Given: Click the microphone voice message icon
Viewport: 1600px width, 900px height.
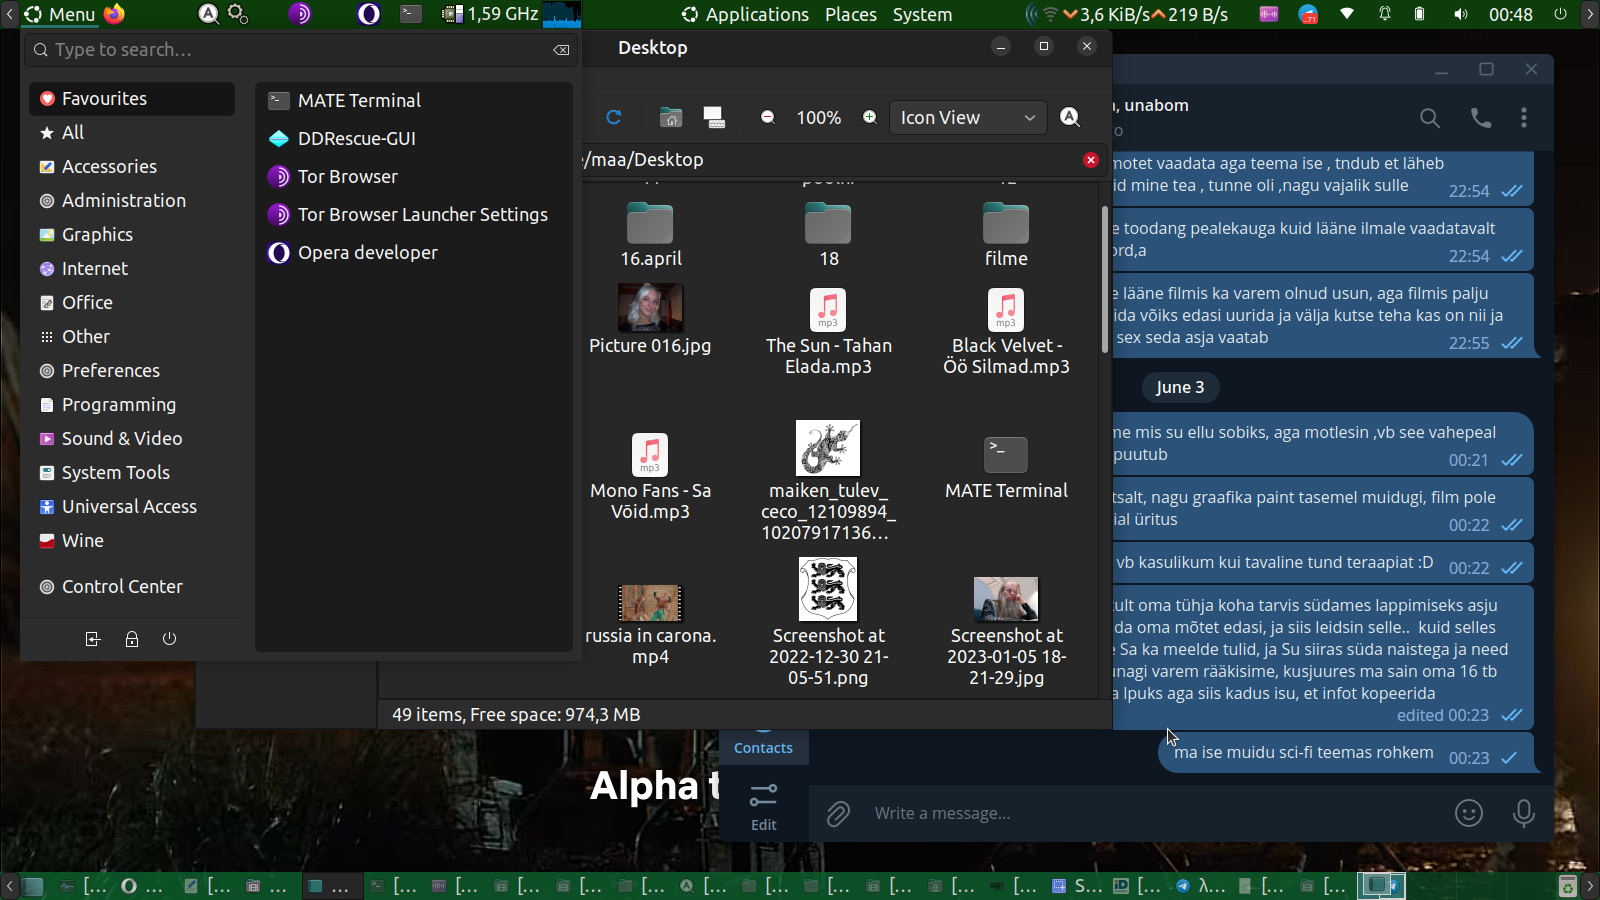Looking at the screenshot, I should click(1523, 813).
